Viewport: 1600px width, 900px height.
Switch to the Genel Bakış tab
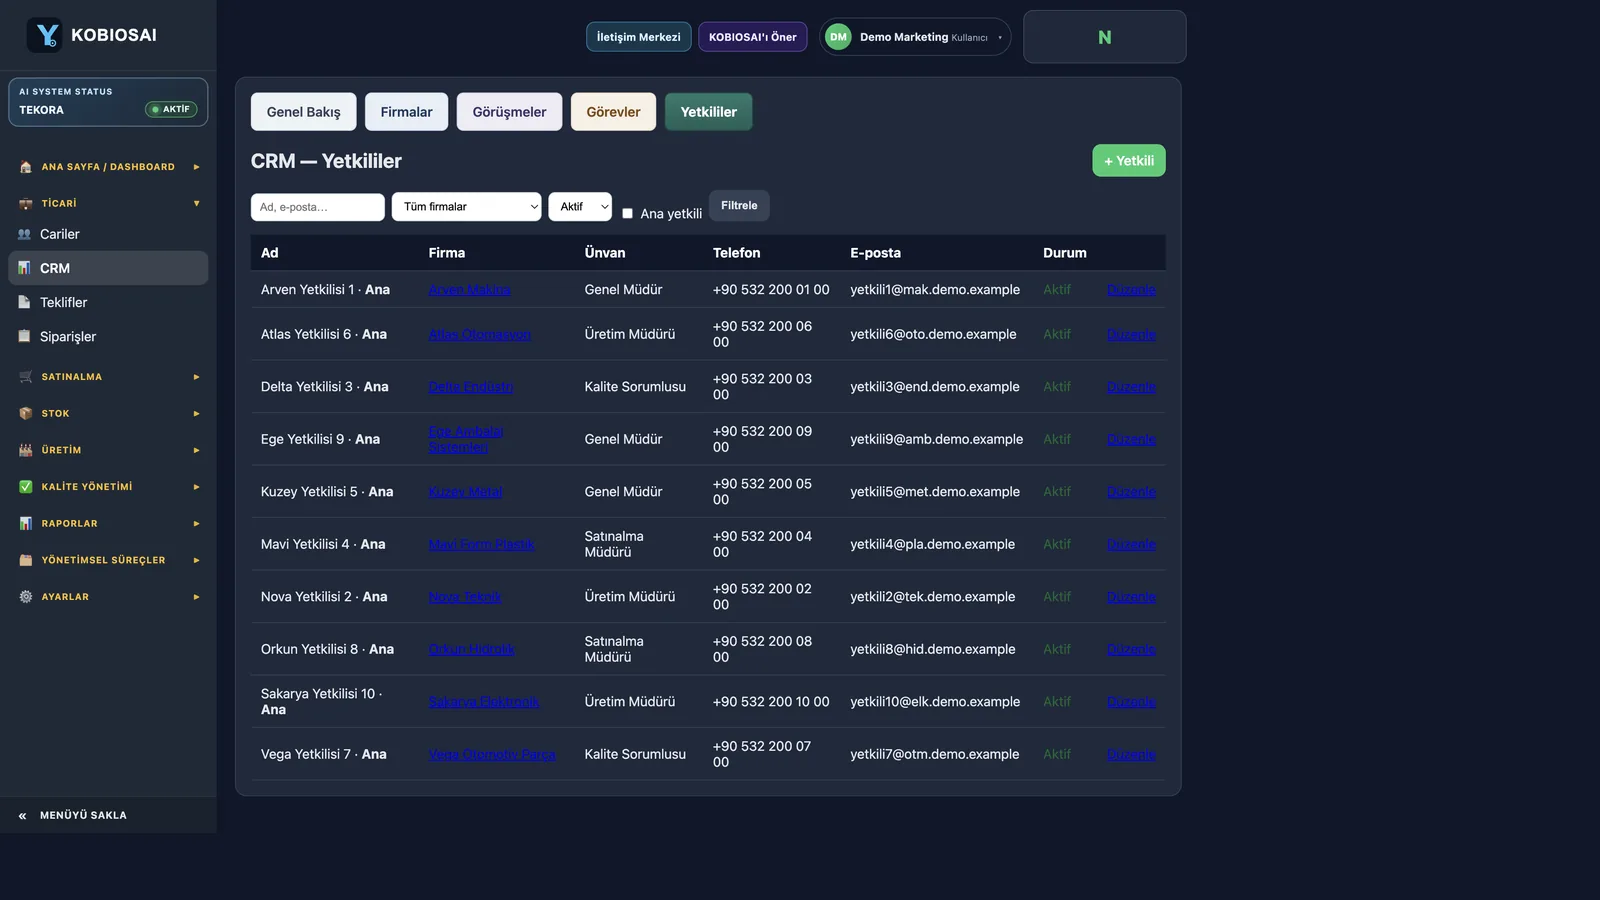303,112
